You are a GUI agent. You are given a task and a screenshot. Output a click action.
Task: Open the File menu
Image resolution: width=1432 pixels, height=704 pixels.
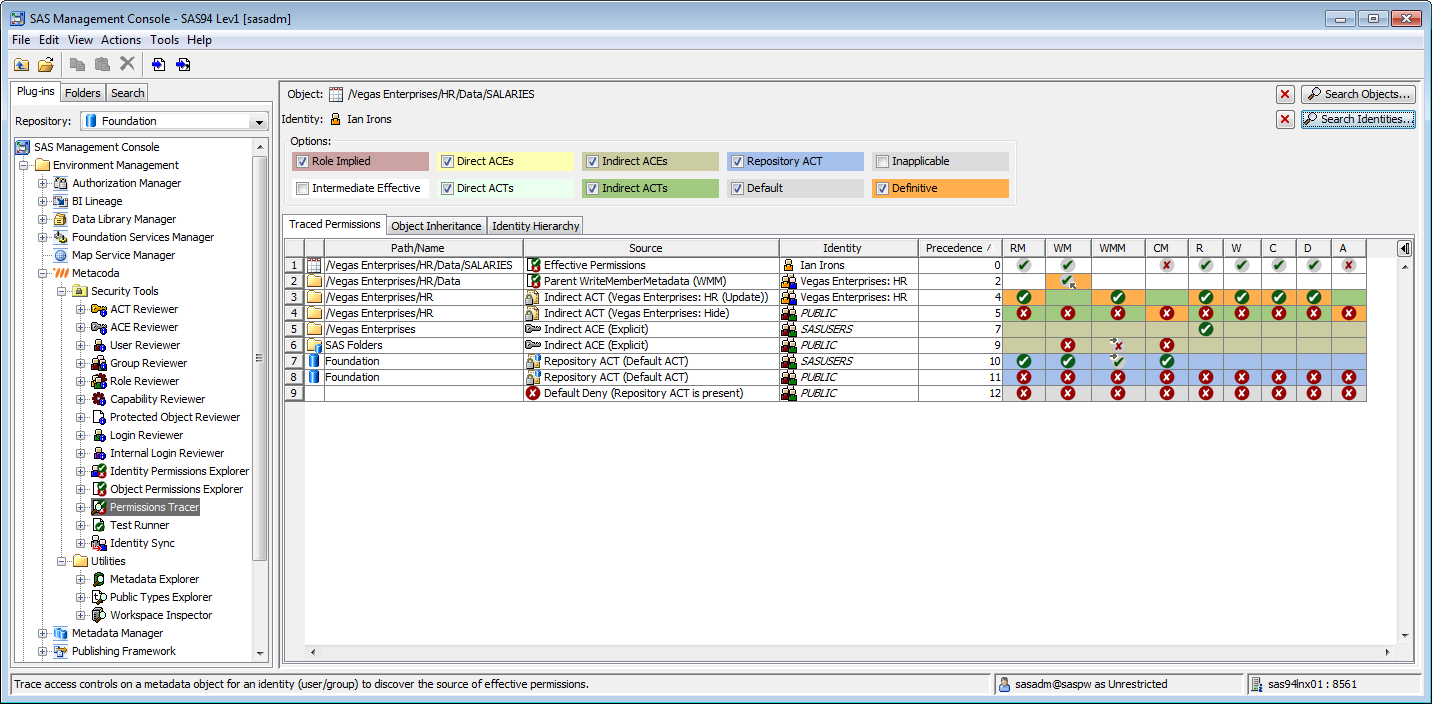tap(21, 40)
